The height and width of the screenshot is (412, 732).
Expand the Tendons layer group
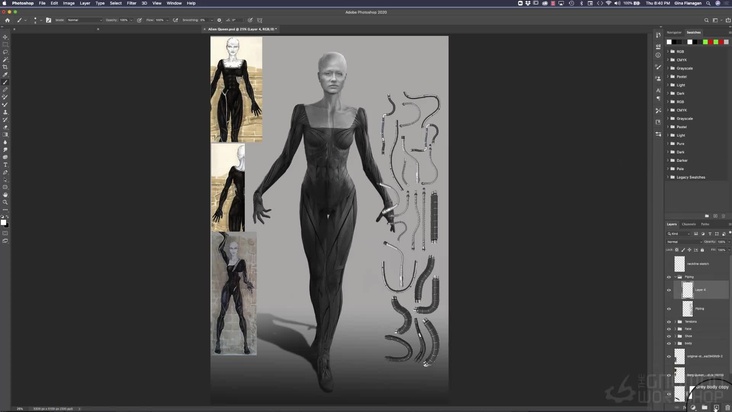675,322
